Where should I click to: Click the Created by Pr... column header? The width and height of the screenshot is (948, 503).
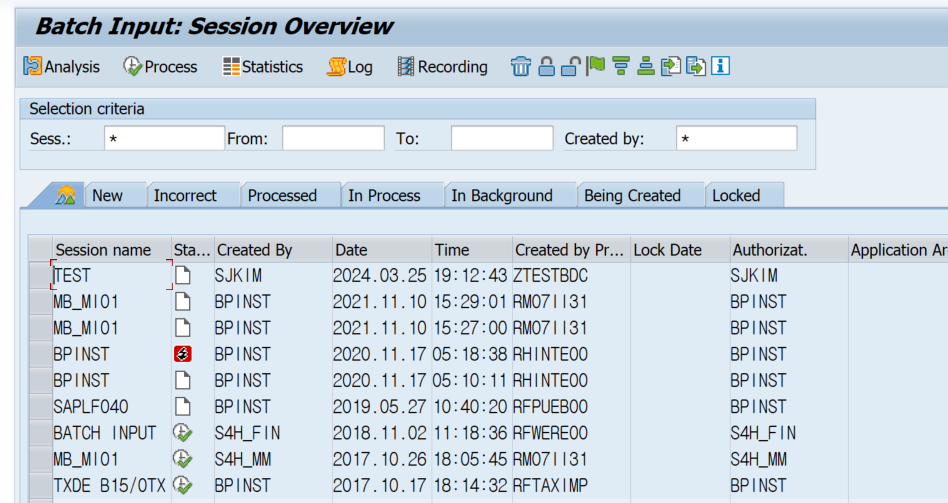coord(571,250)
